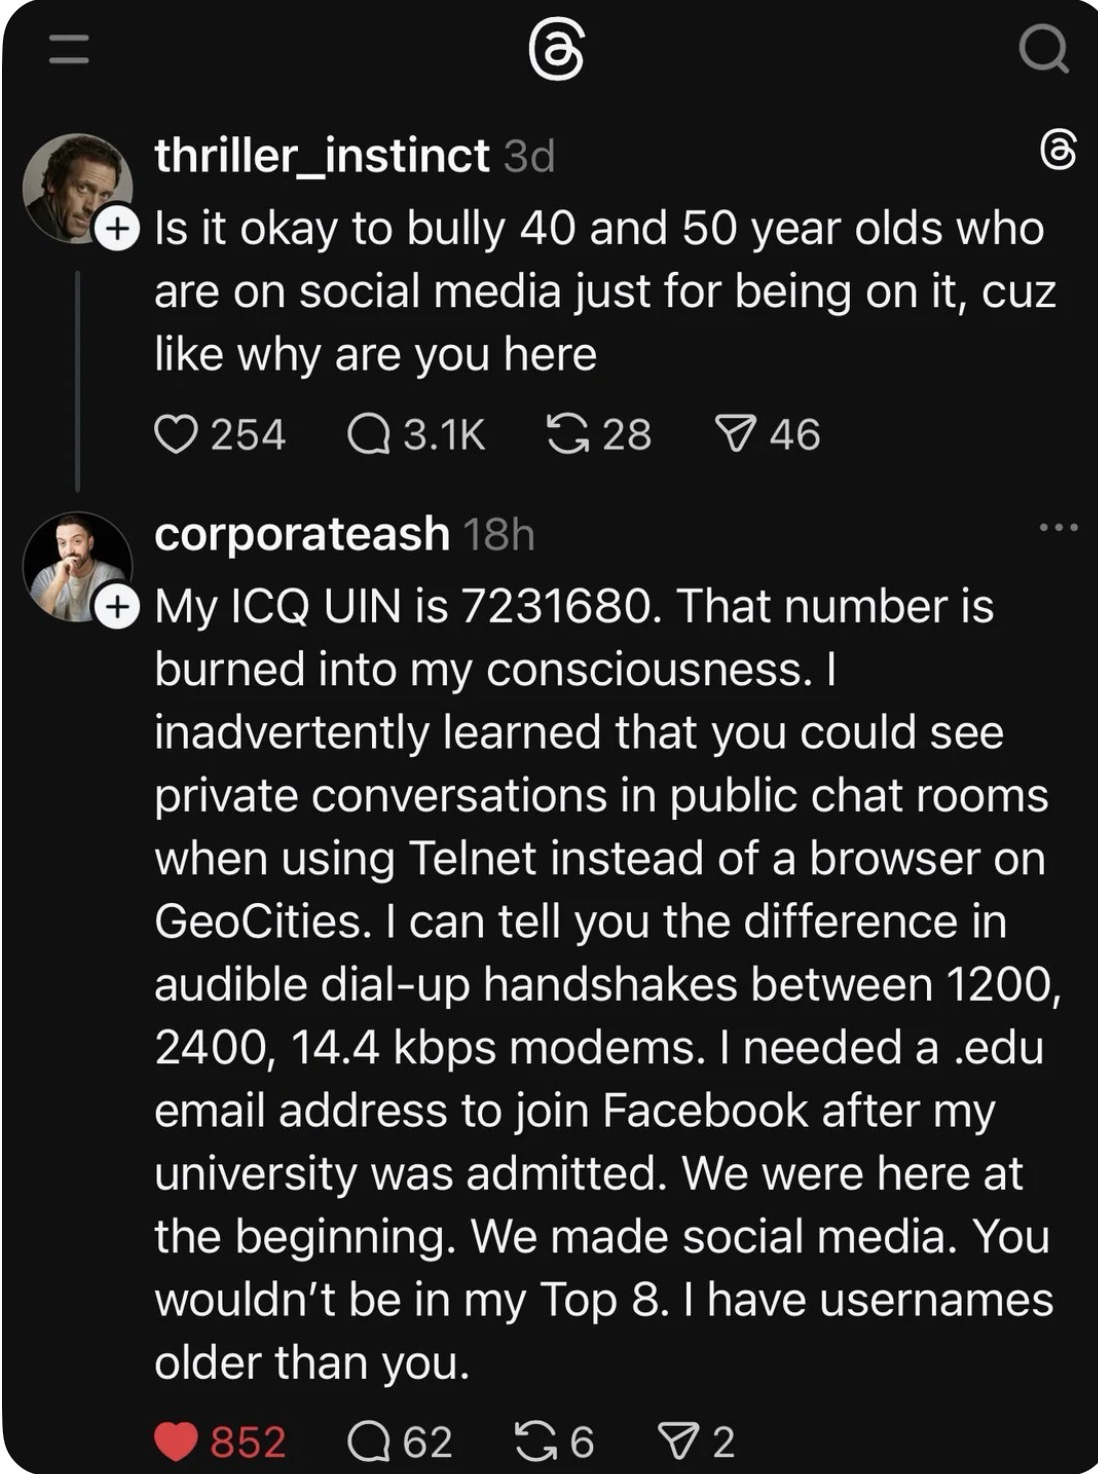The image size is (1098, 1474).
Task: Follow corporateash using the plus badge
Action: [117, 607]
